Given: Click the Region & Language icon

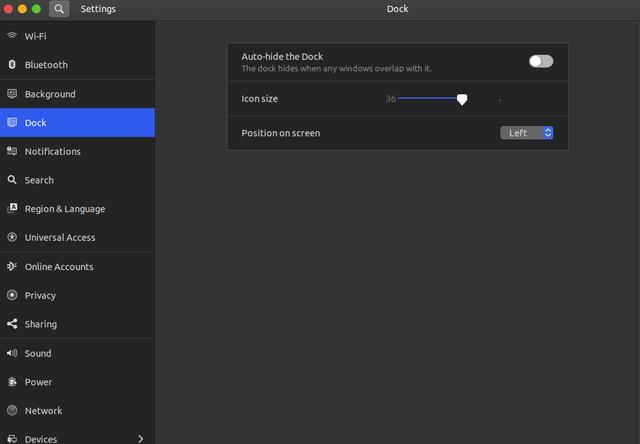Looking at the screenshot, I should click(12, 208).
